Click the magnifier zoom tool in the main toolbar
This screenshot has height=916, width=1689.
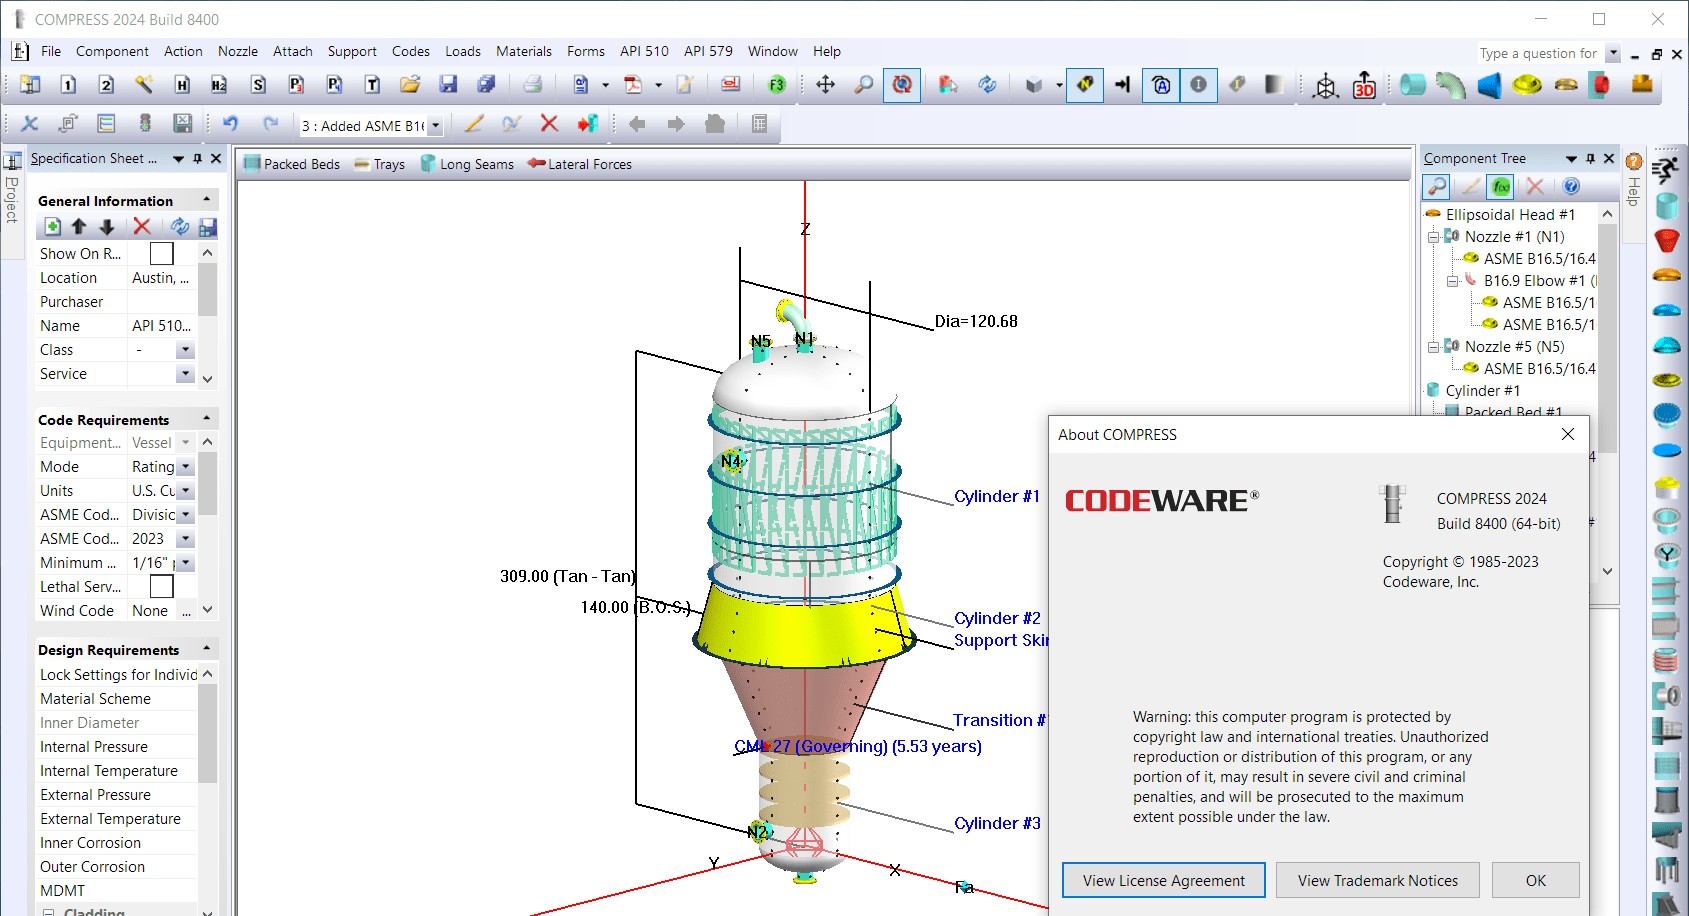[864, 85]
